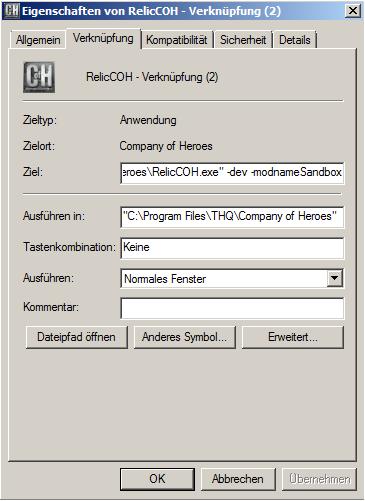Open Erweitert... advanced options
The height and width of the screenshot is (501, 365).
(x=293, y=337)
